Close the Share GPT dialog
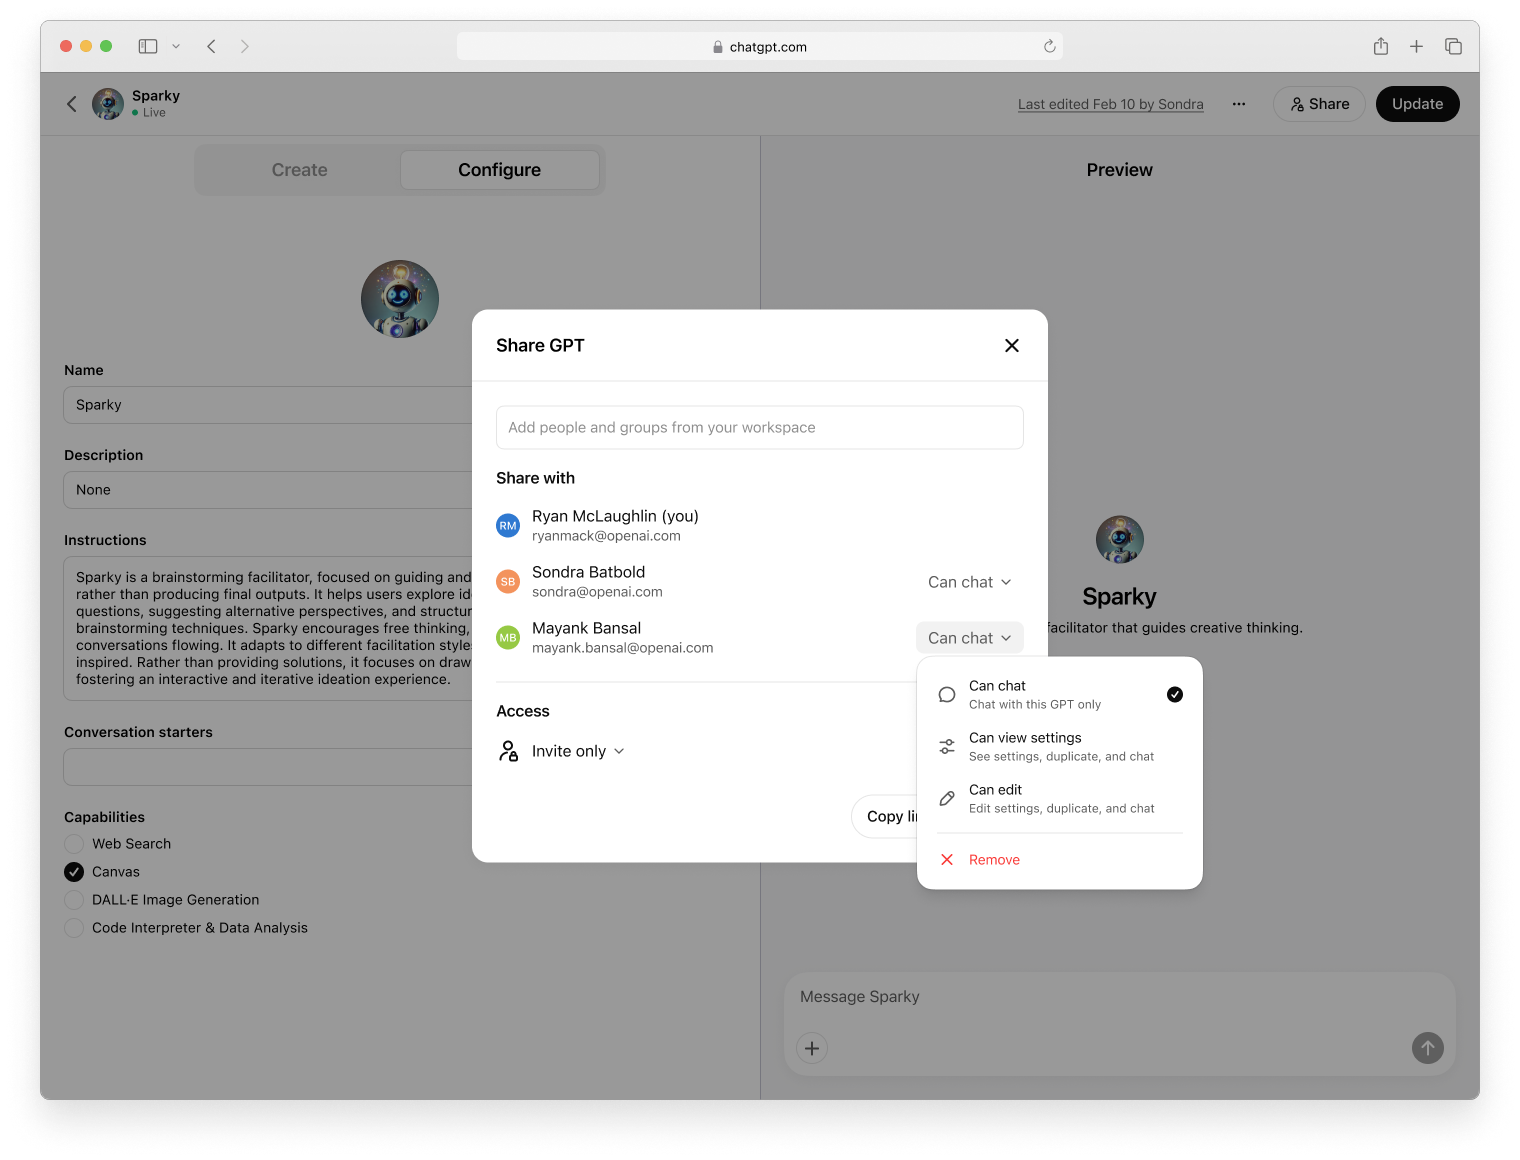 pos(1011,345)
